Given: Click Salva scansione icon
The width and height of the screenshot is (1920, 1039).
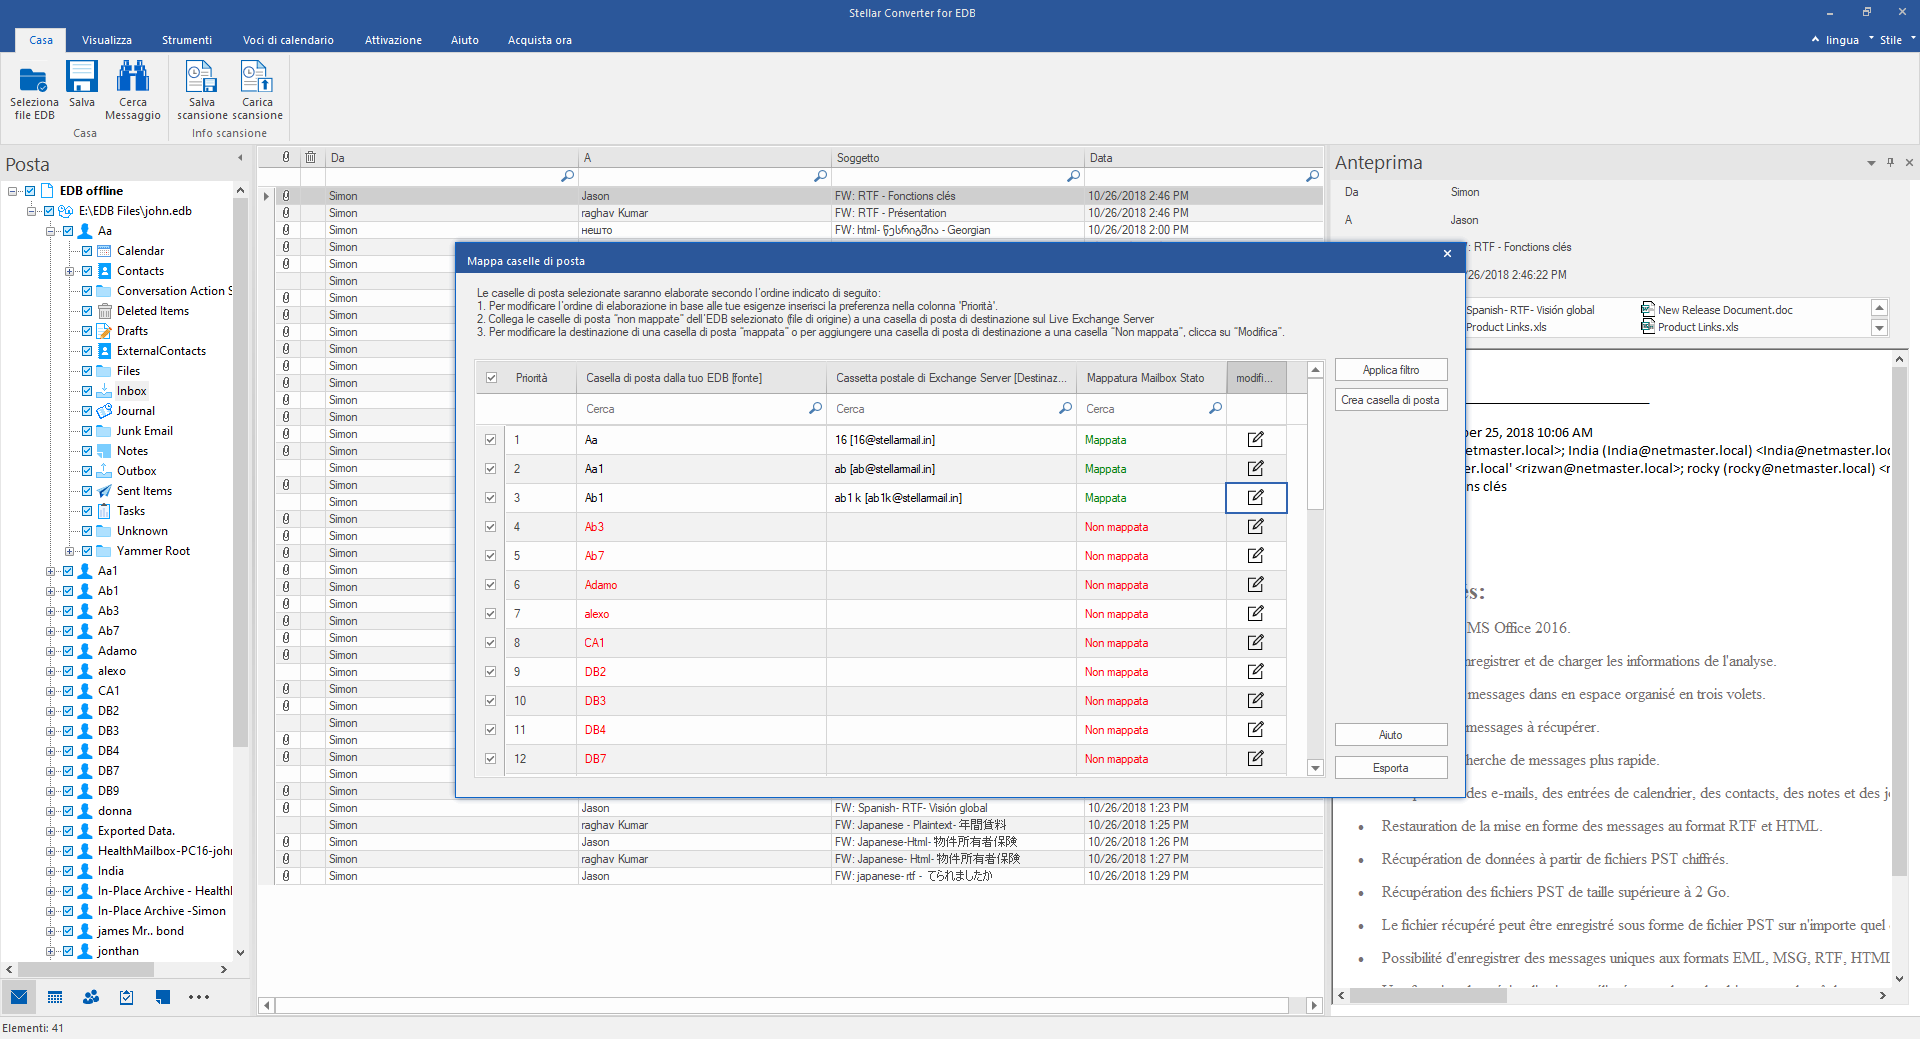Looking at the screenshot, I should tap(201, 77).
